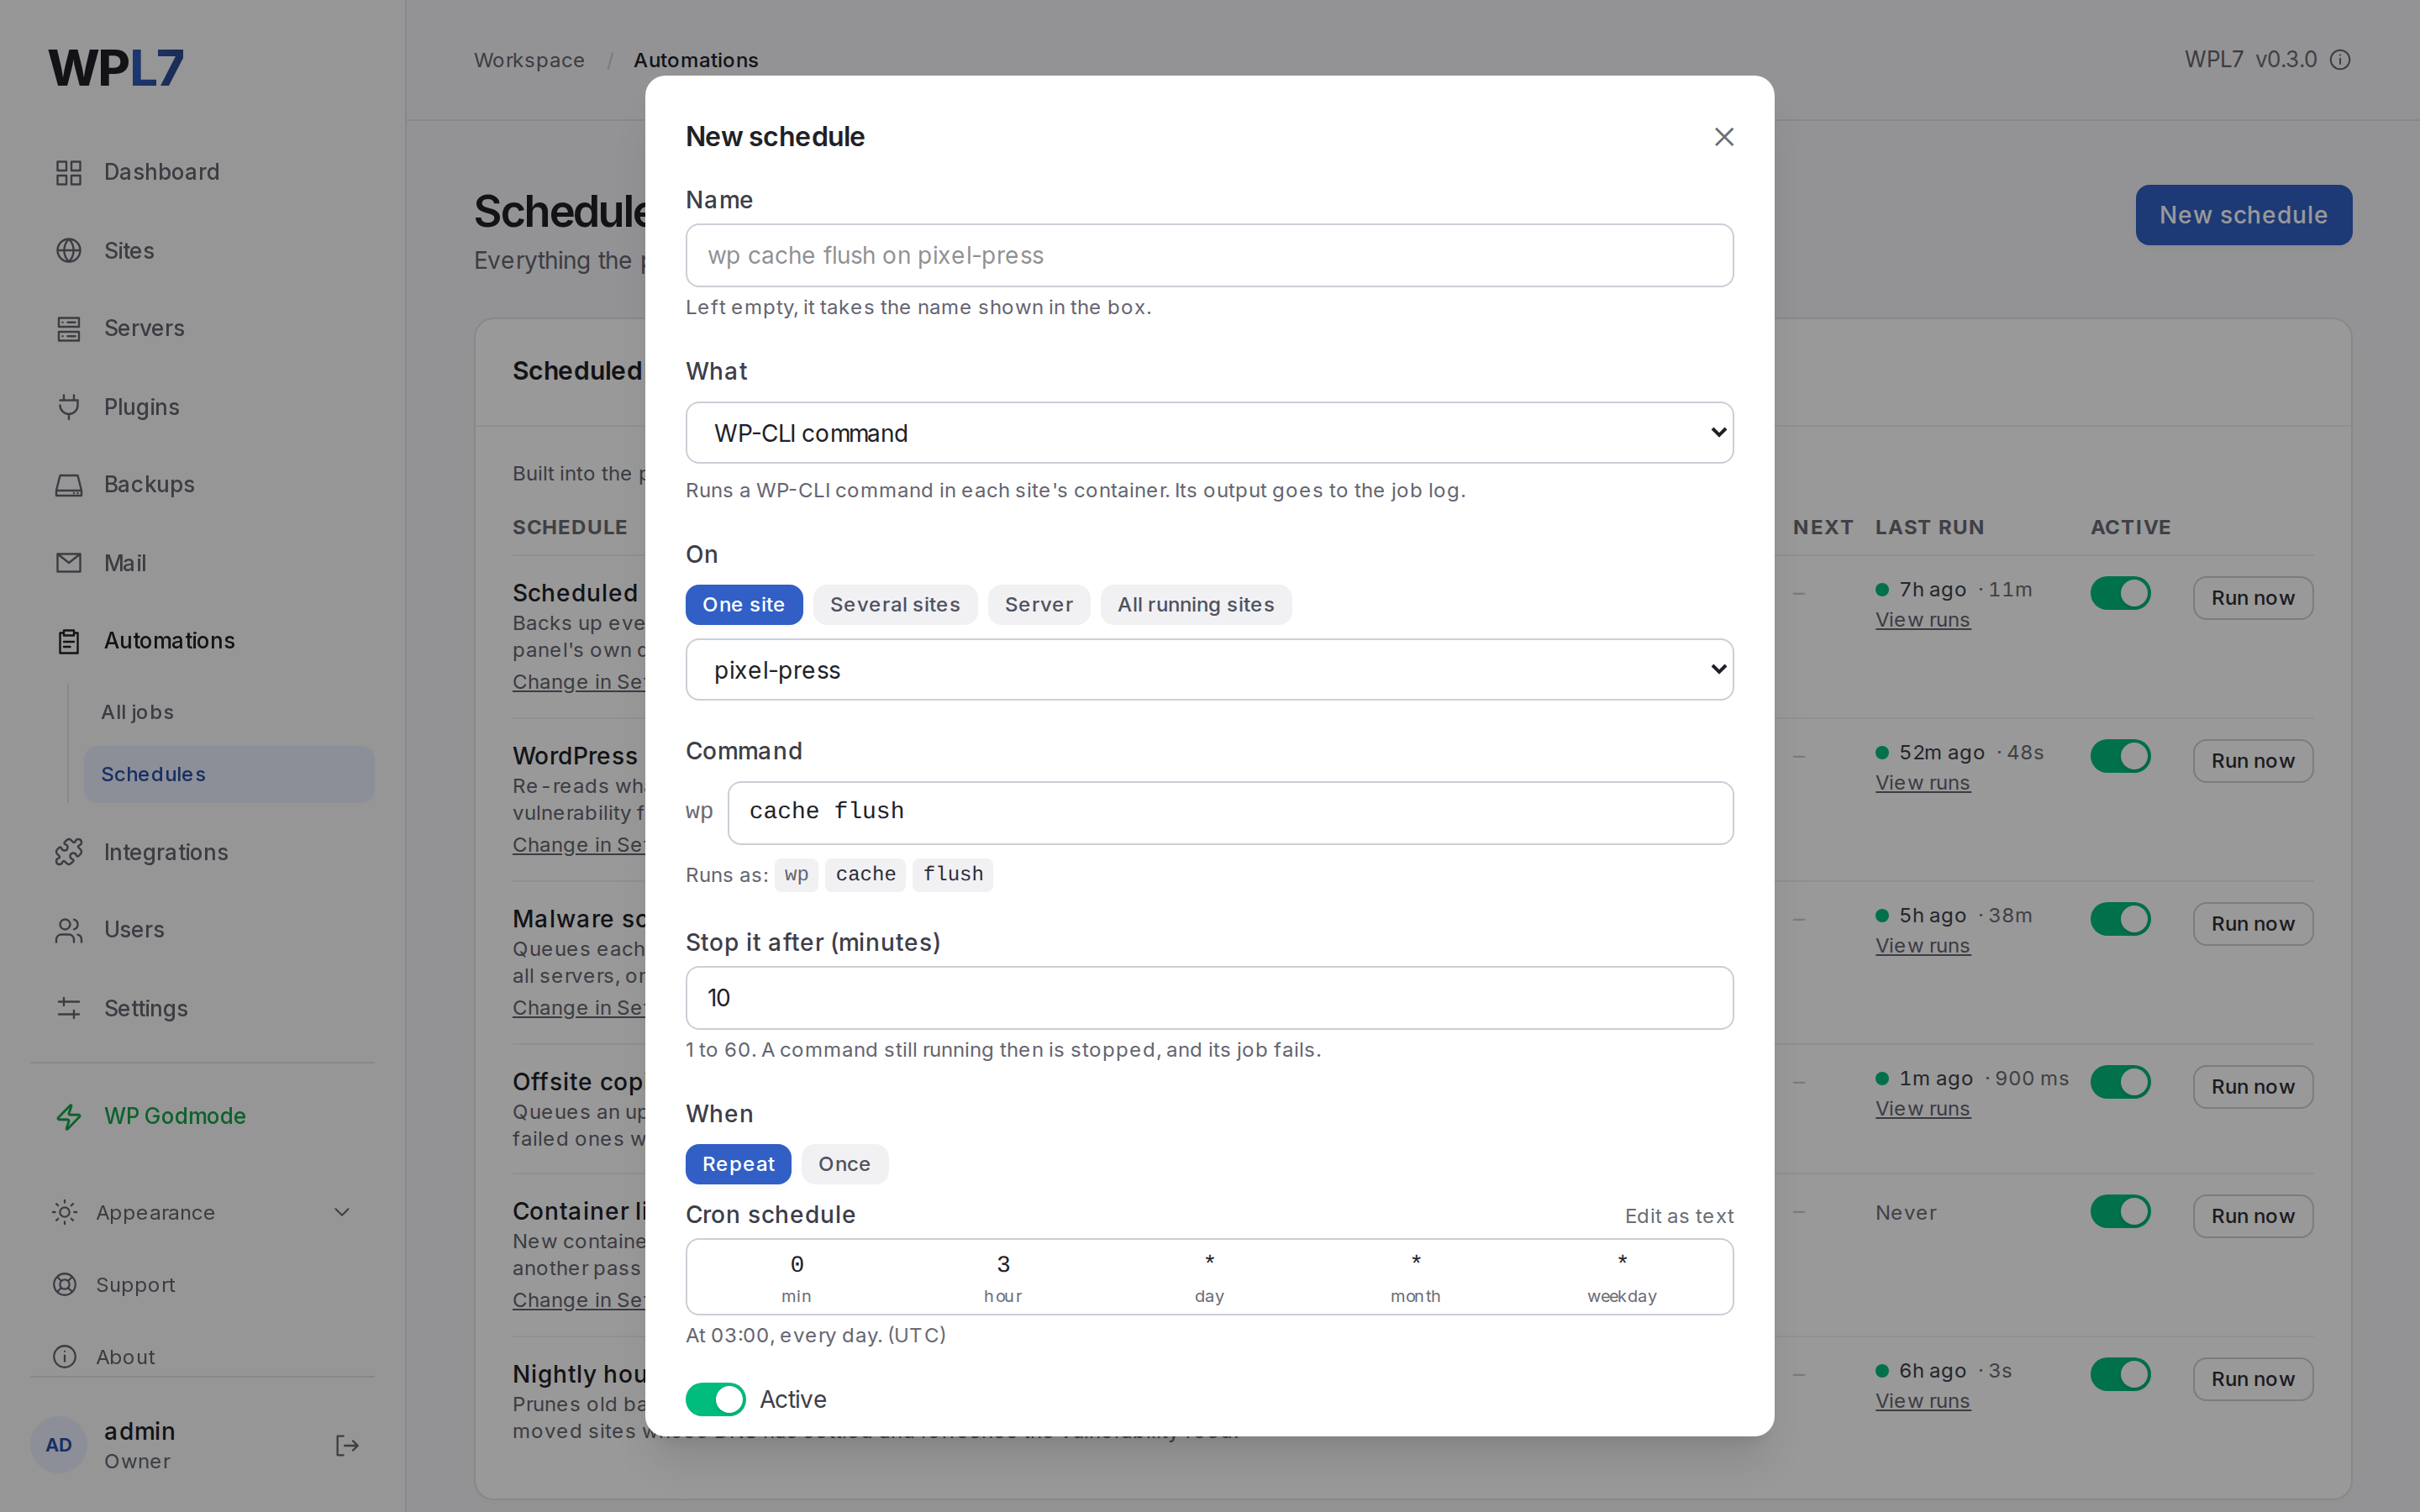This screenshot has height=1512, width=2420.
Task: Click Run now for the 7h ago row
Action: coord(2252,598)
